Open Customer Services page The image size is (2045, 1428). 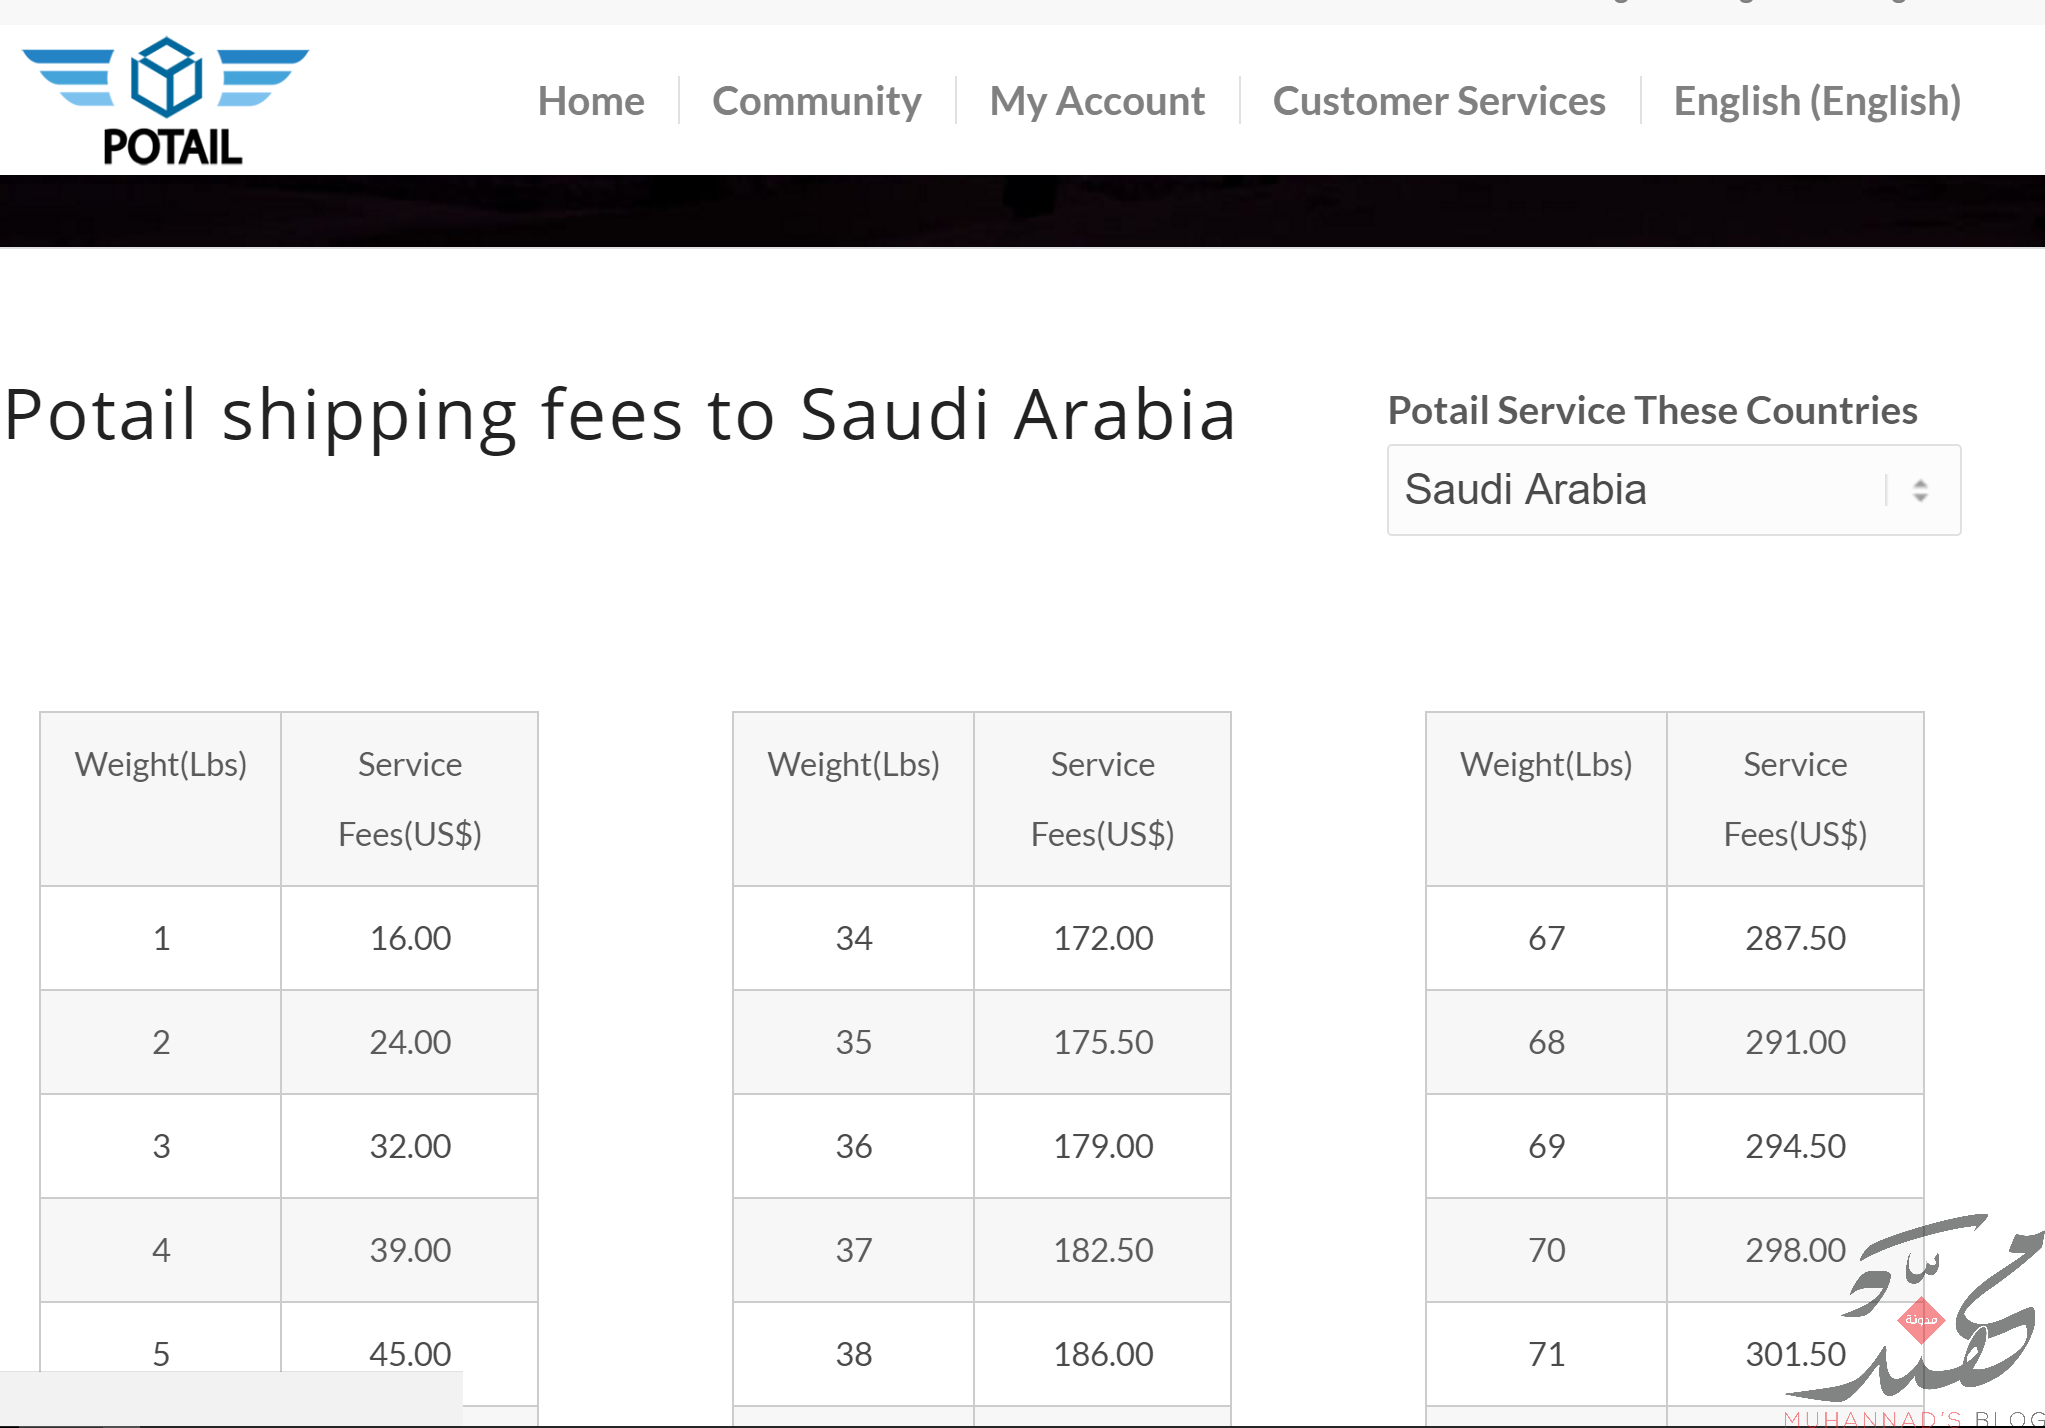tap(1439, 101)
